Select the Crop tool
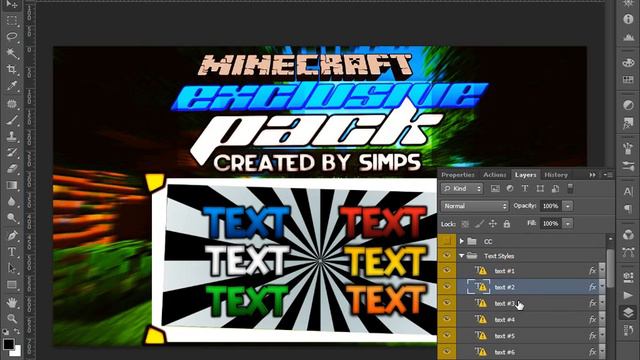This screenshot has height=360, width=640. coord(12,69)
